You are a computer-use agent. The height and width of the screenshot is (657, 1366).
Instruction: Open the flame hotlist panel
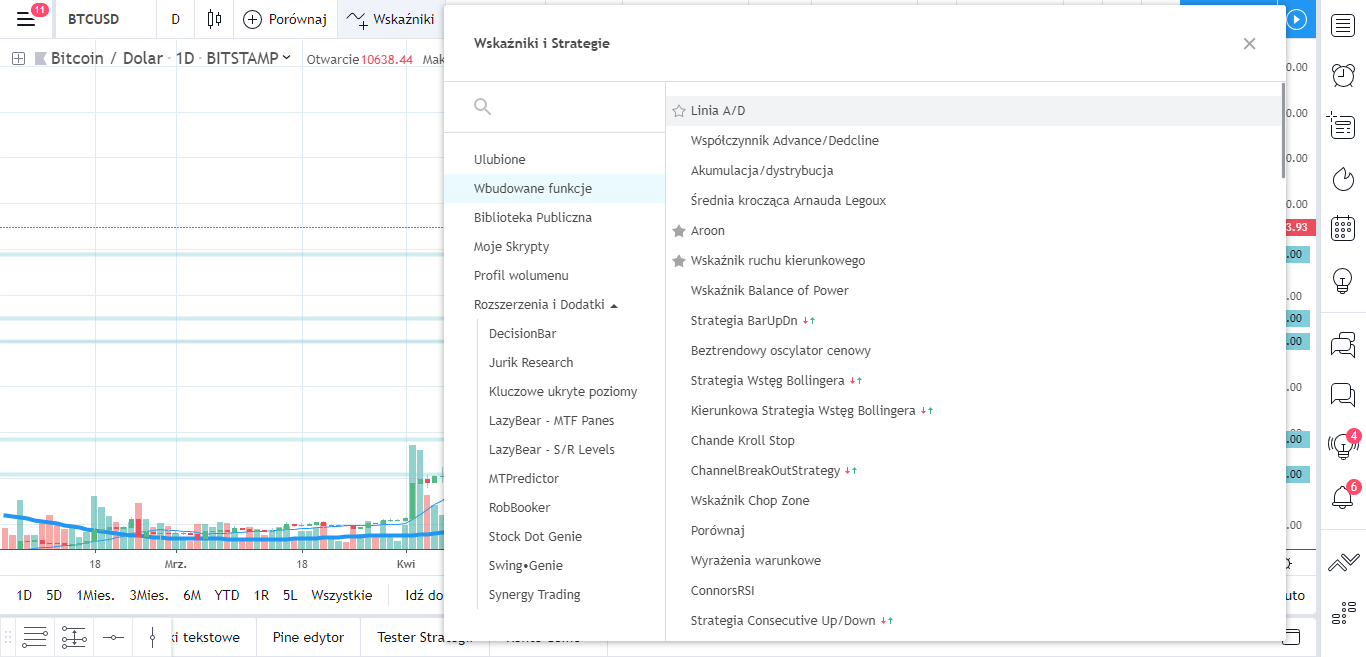pyautogui.click(x=1342, y=179)
